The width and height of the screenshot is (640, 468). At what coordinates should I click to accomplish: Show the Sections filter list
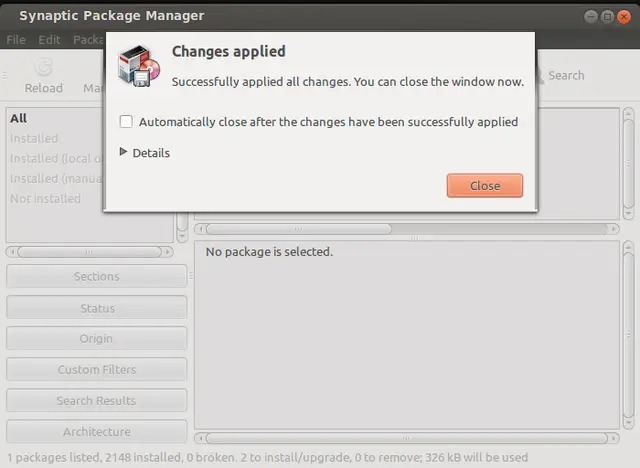click(x=97, y=276)
